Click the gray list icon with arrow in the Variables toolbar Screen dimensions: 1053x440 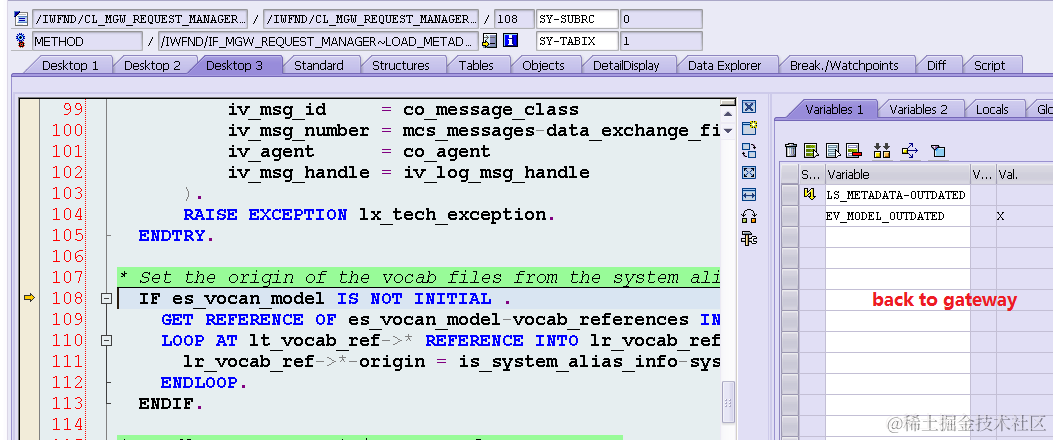tap(833, 150)
